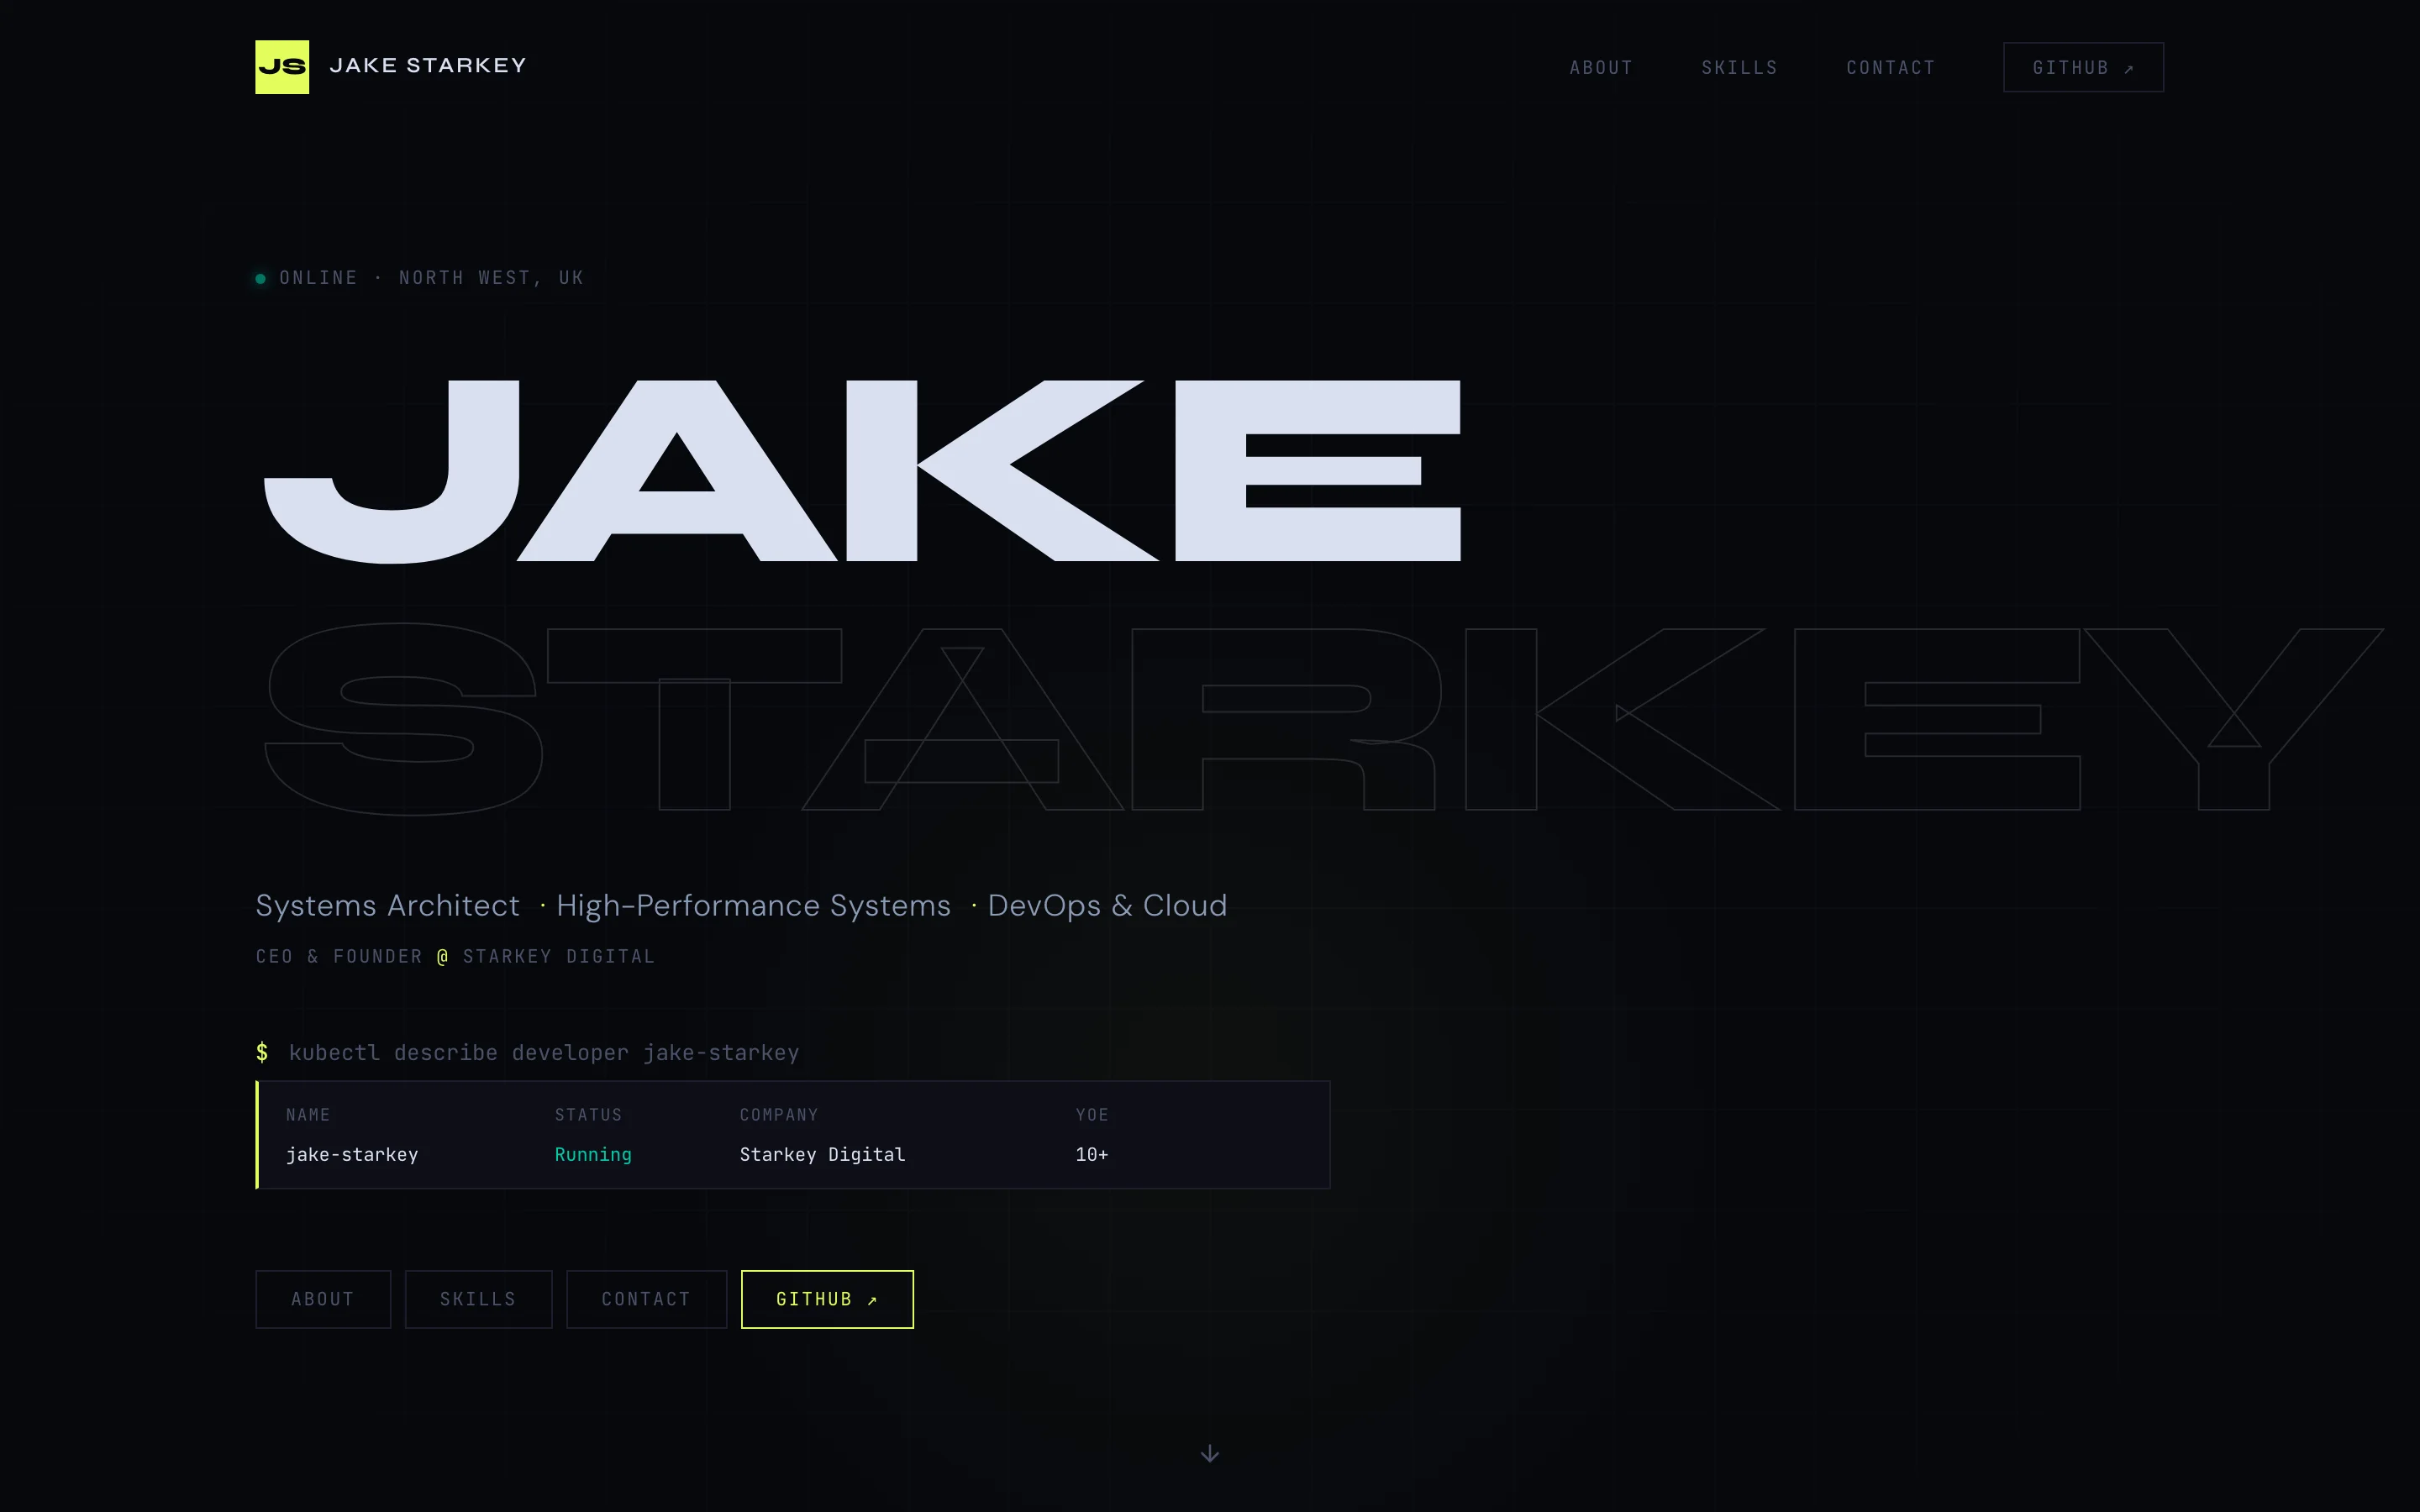Click the yellow JS logo icon
Viewport: 2420px width, 1512px height.
[x=282, y=66]
